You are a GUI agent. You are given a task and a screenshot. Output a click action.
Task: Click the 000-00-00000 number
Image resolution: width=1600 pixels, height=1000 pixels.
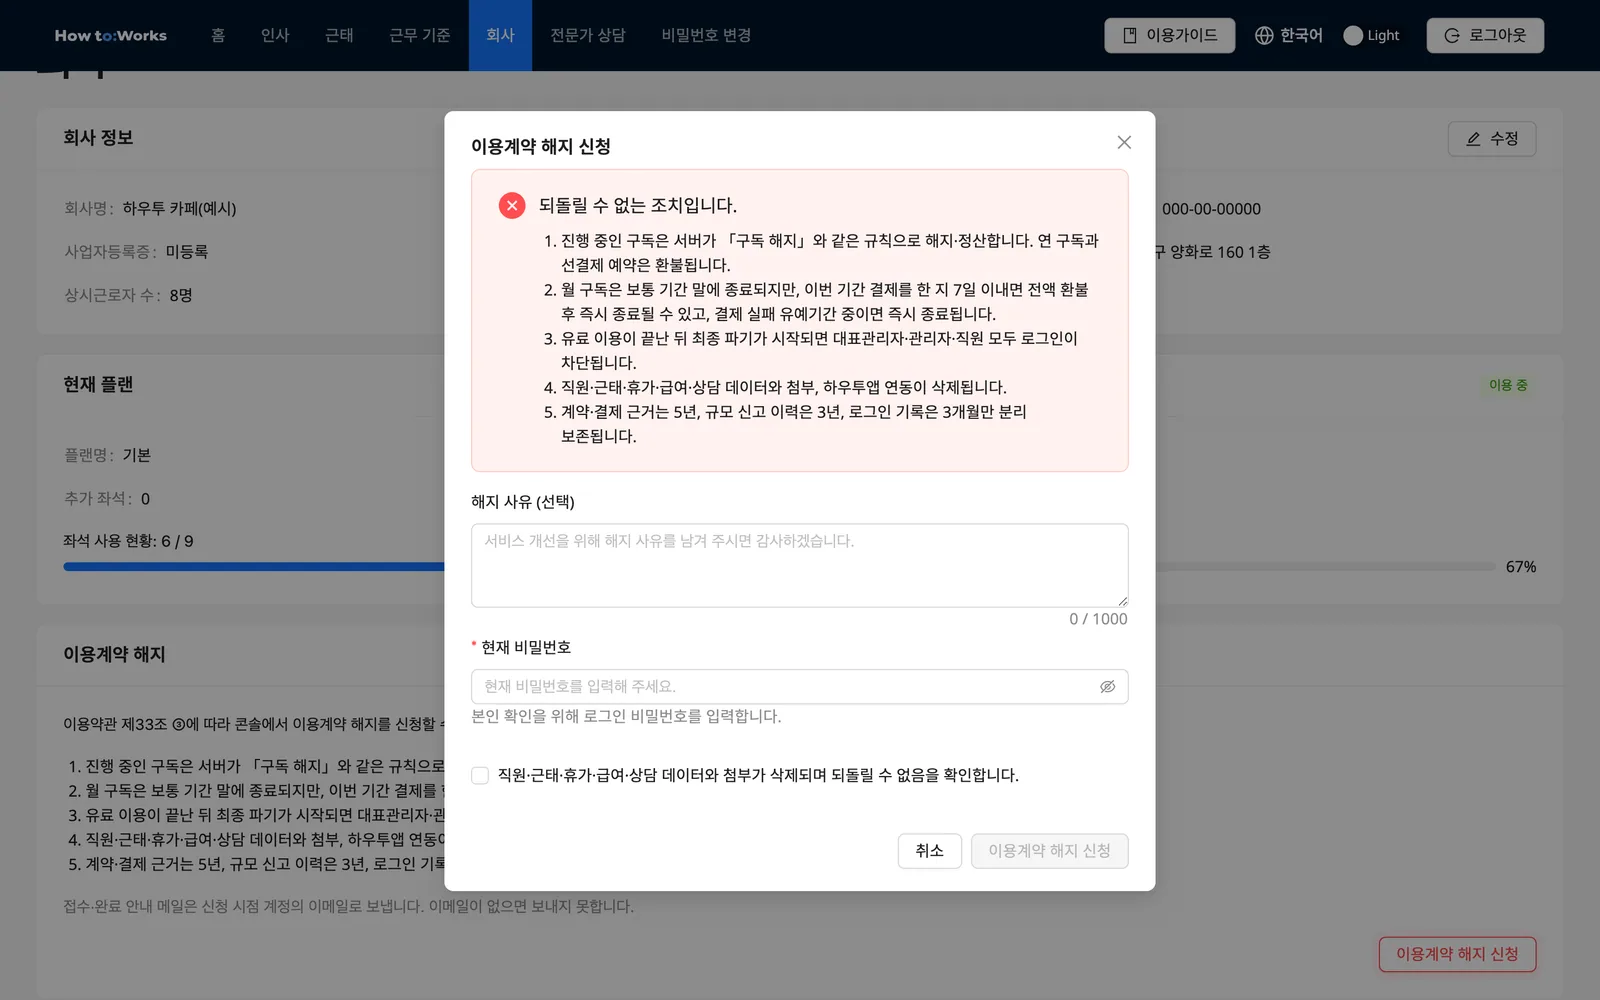point(1211,209)
